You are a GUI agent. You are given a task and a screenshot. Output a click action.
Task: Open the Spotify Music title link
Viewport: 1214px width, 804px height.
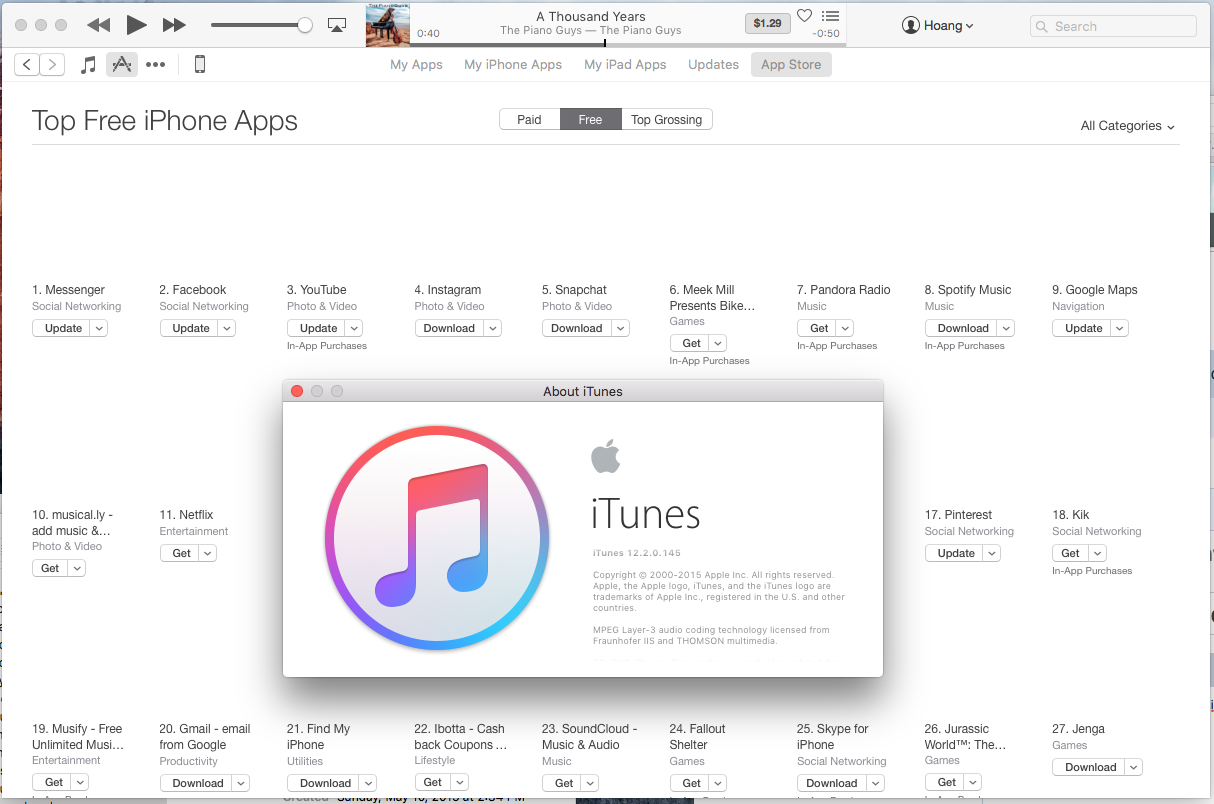[x=968, y=290]
